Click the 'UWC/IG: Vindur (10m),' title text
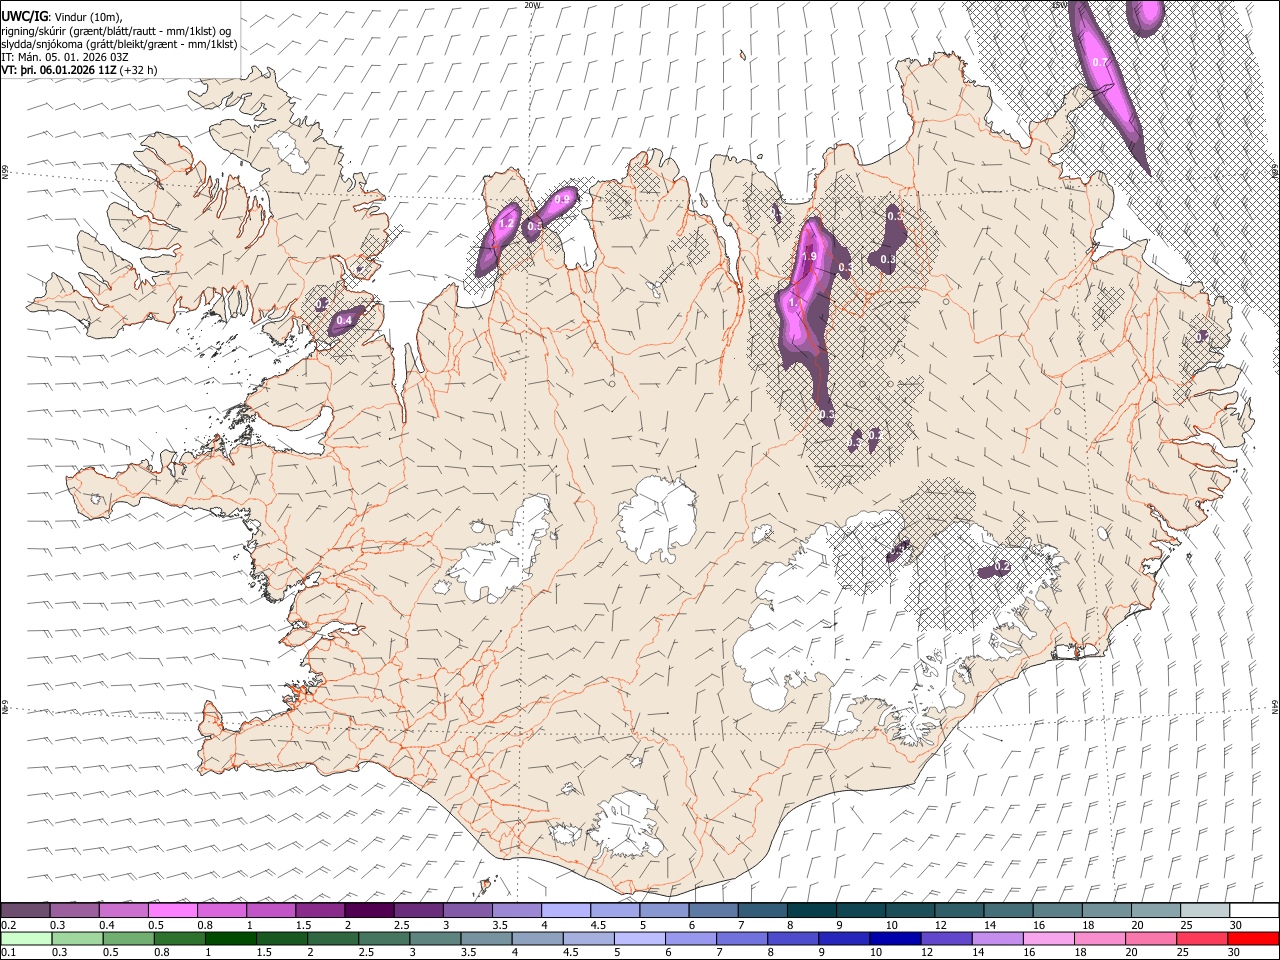This screenshot has height=960, width=1280. [61, 16]
